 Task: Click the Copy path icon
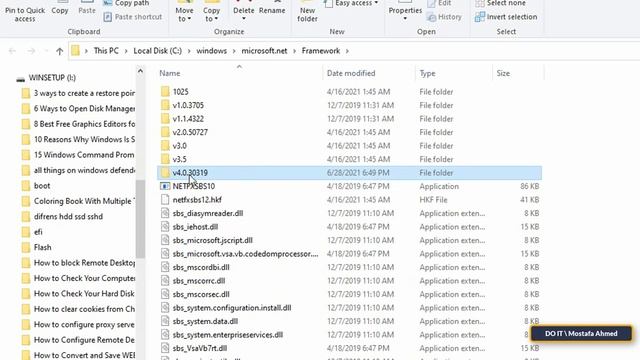coord(108,3)
